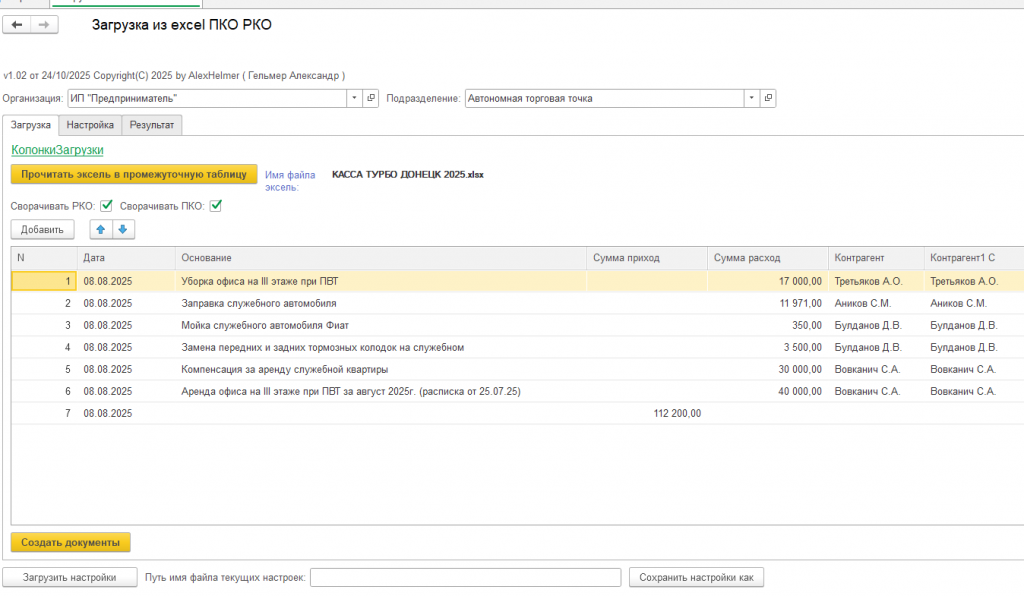This screenshot has width=1024, height=596.
Task: Open the КолонкиЗагрузки link
Action: point(57,150)
